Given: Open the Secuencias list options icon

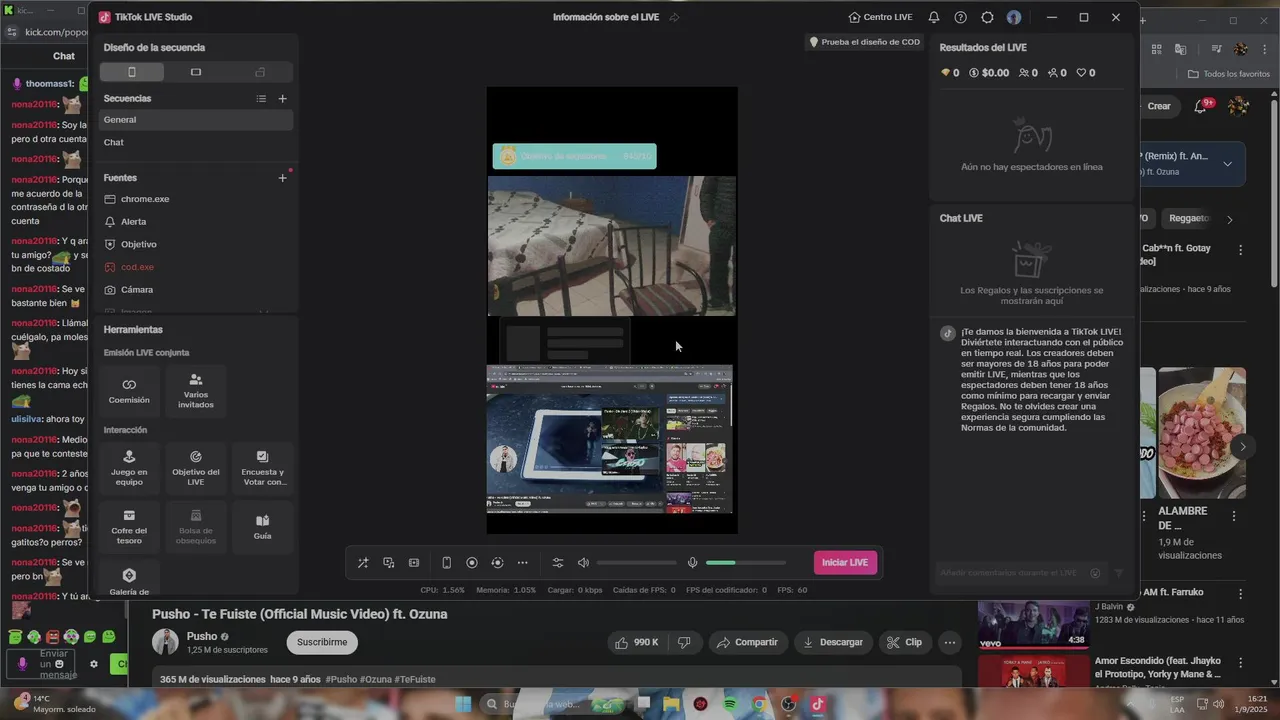Looking at the screenshot, I should (x=261, y=98).
